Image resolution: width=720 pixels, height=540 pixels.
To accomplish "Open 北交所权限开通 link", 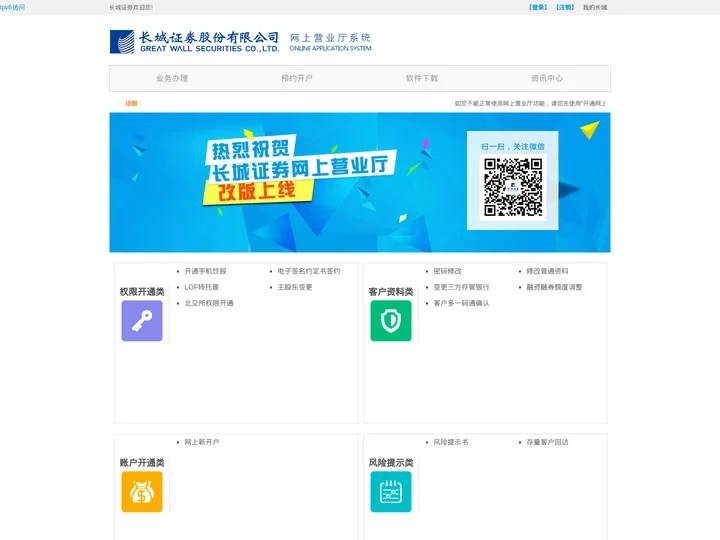I will click(209, 303).
